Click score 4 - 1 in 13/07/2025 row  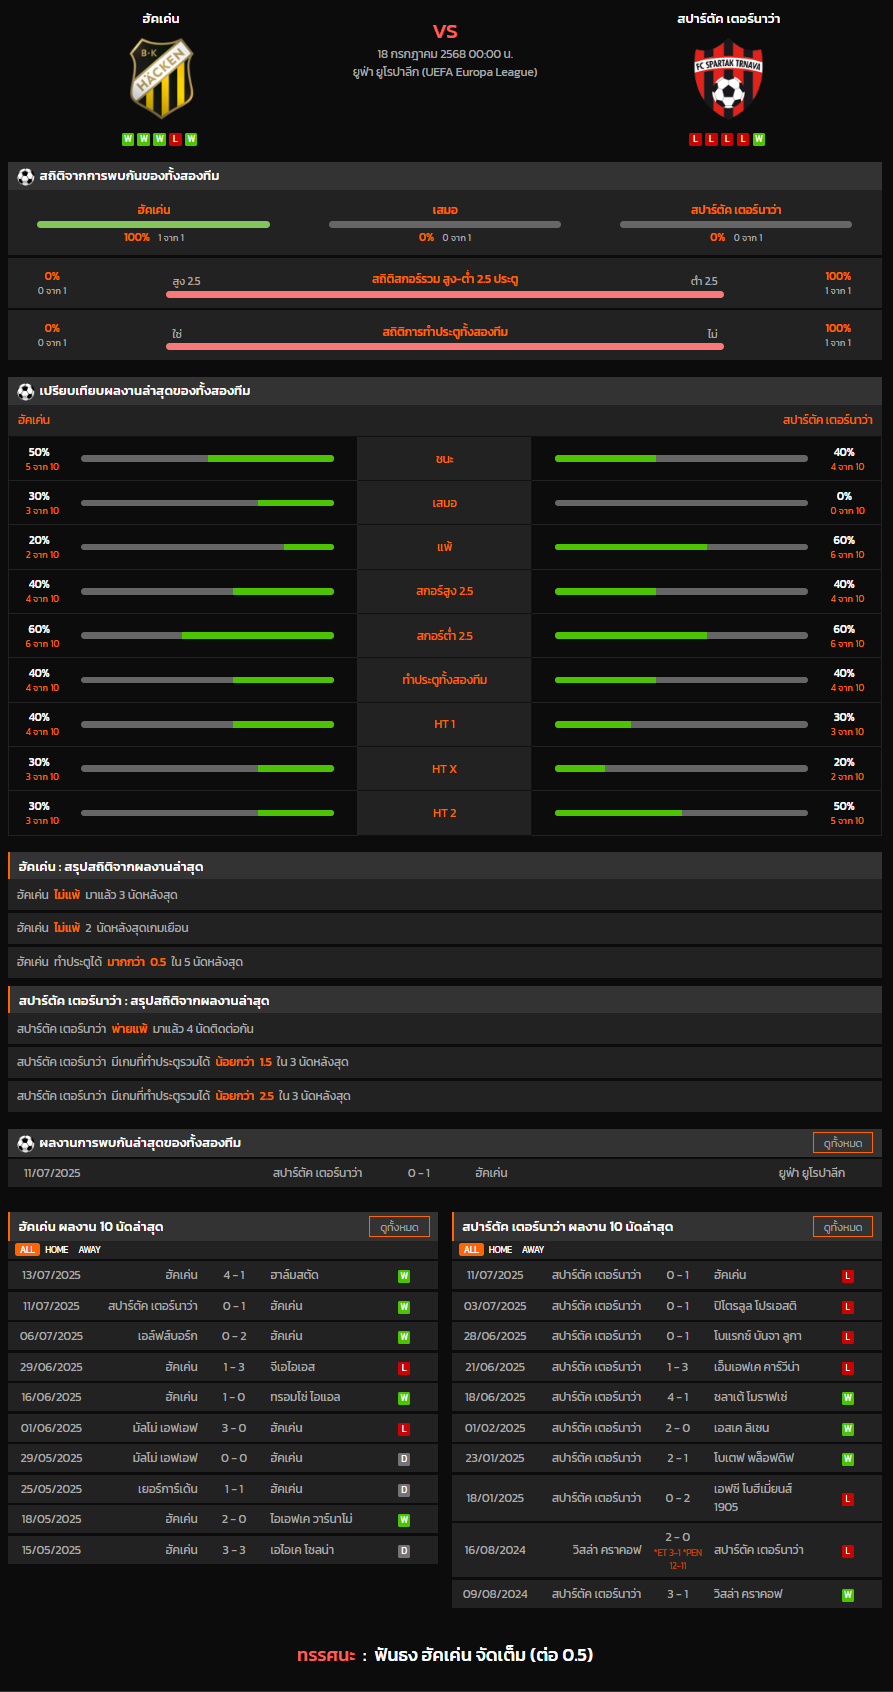(x=234, y=1275)
